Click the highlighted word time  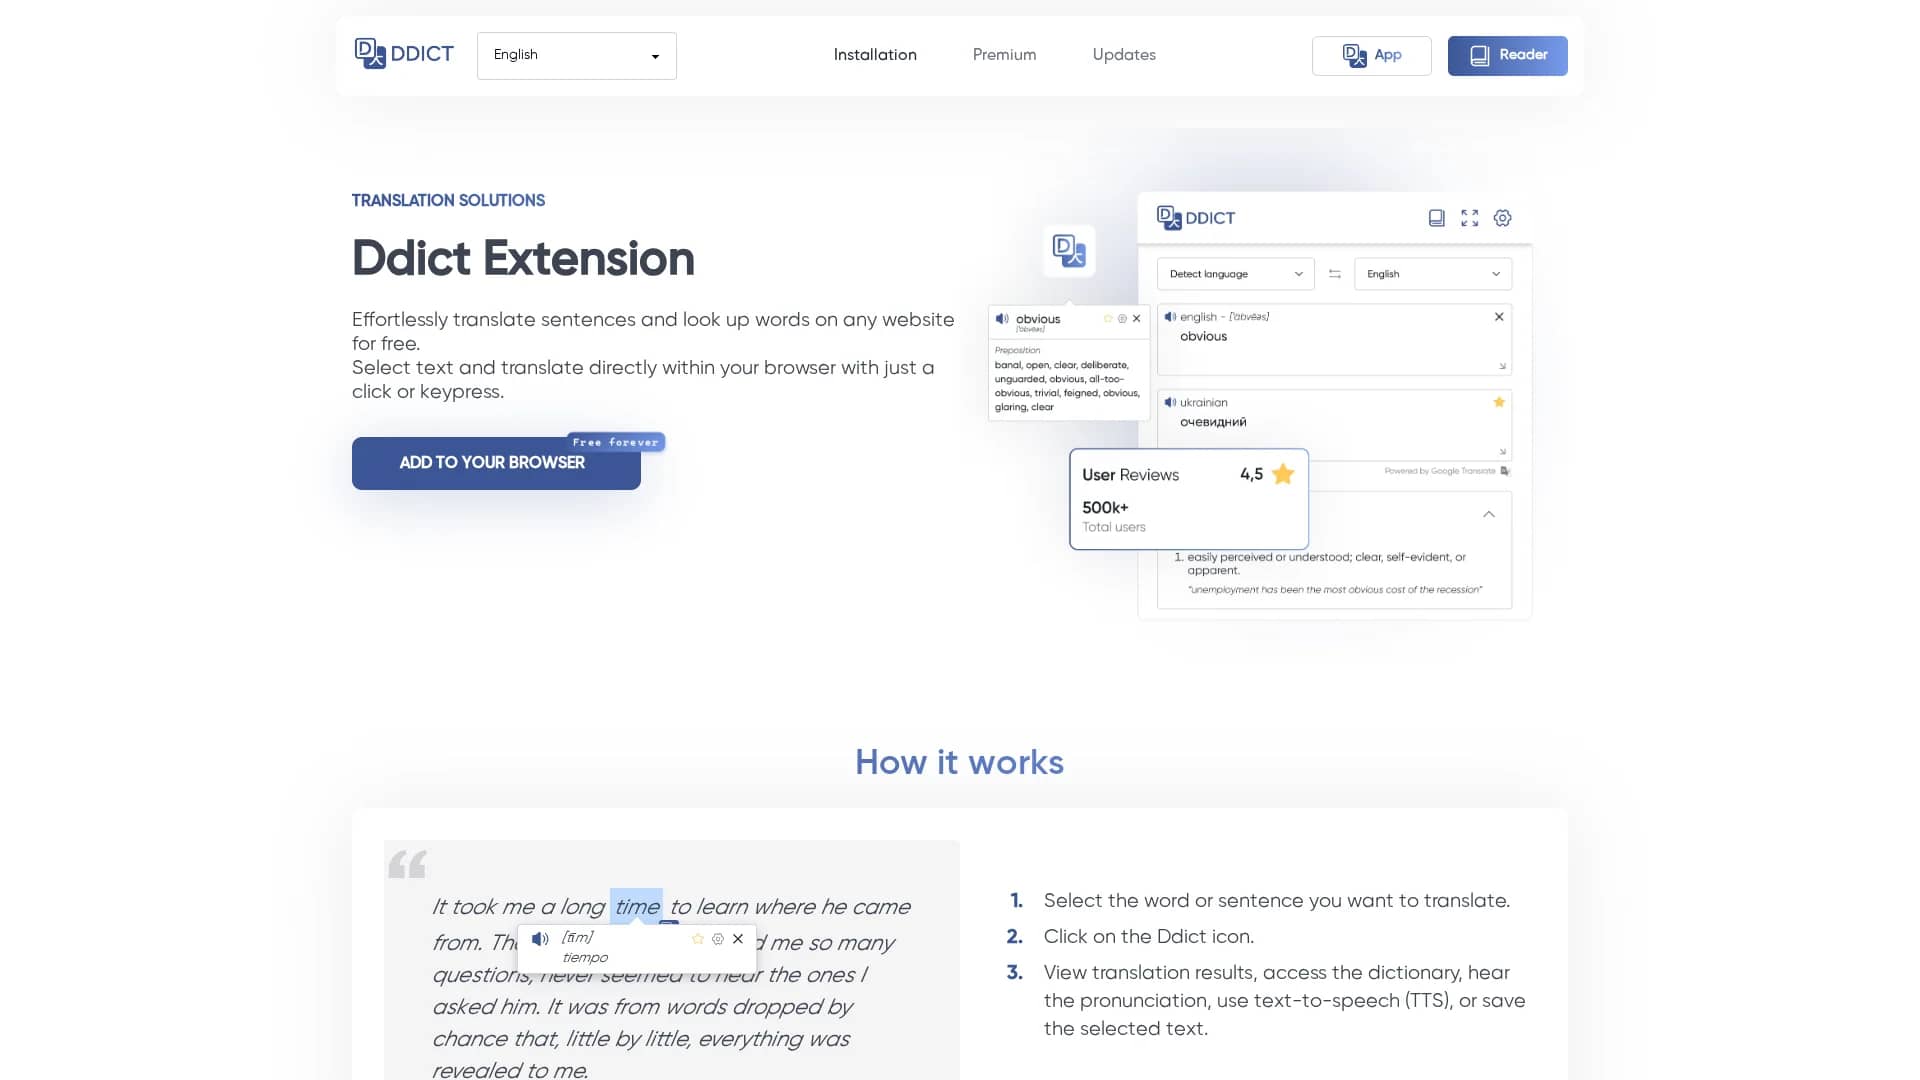[637, 907]
